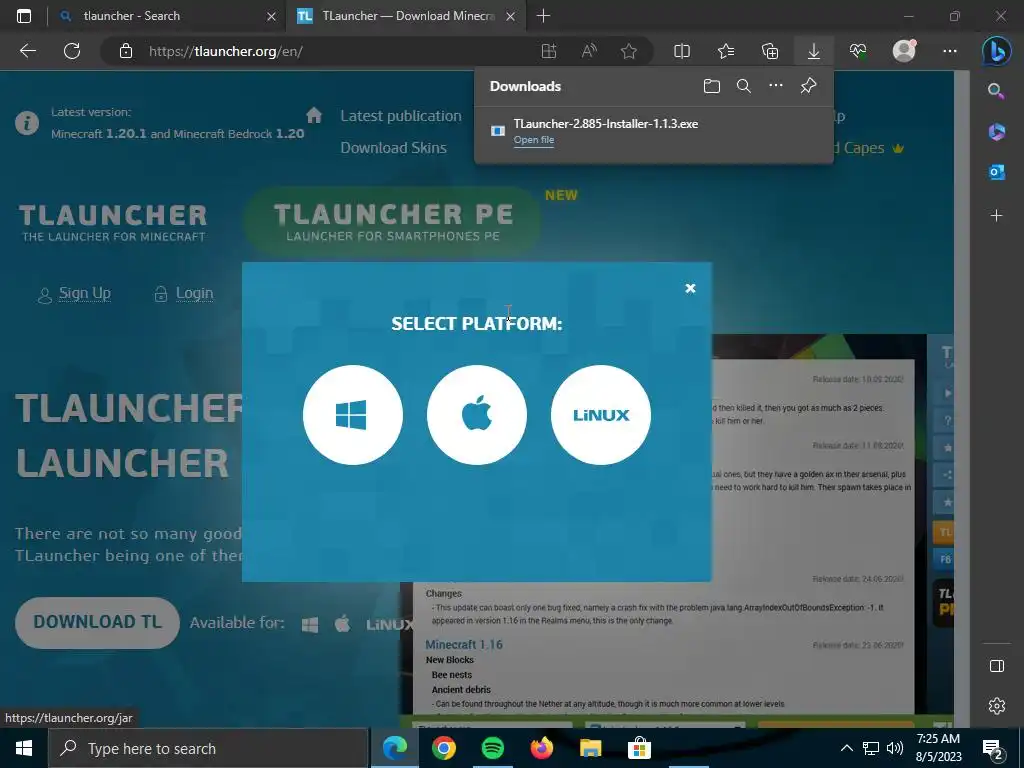Screen dimensions: 1024x768
Task: Open the Bing chat sidebar button
Action: (x=997, y=51)
